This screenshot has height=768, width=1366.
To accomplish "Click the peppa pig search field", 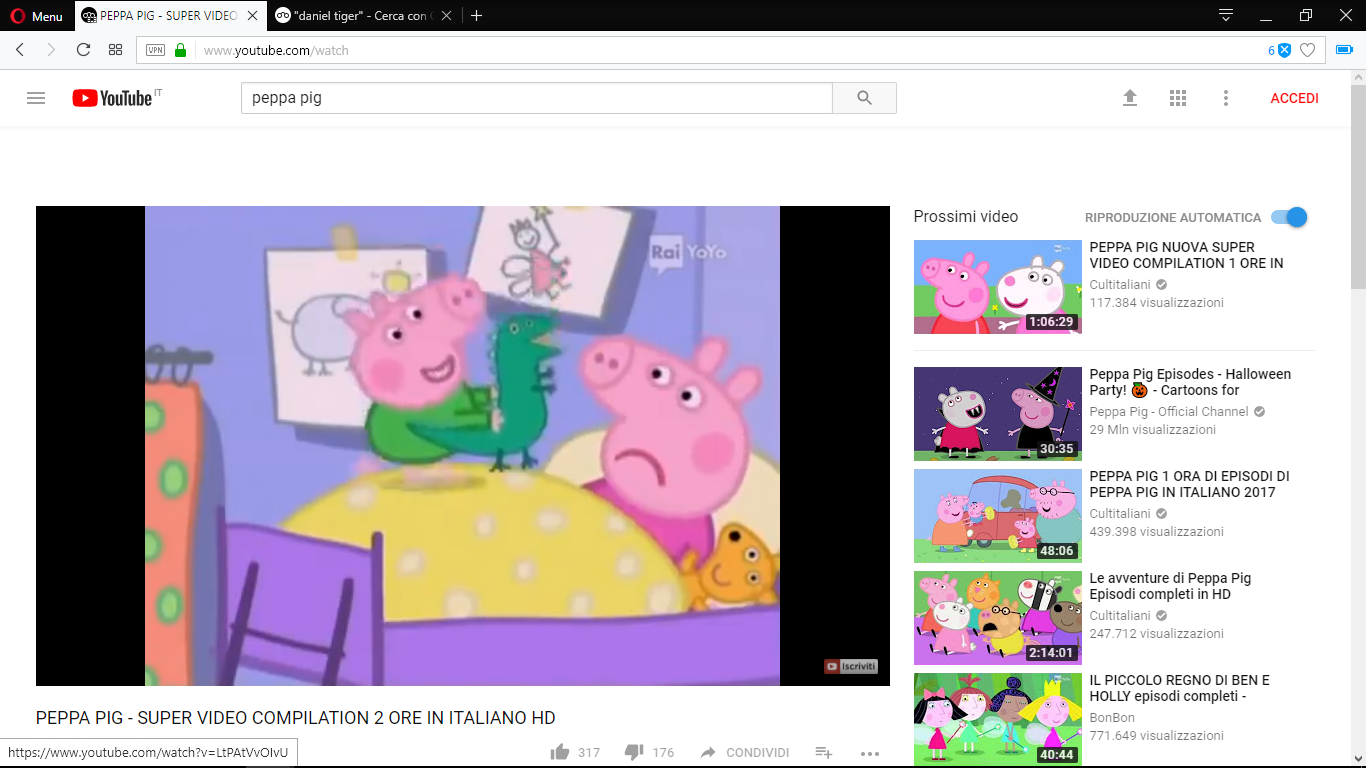I will 536,98.
